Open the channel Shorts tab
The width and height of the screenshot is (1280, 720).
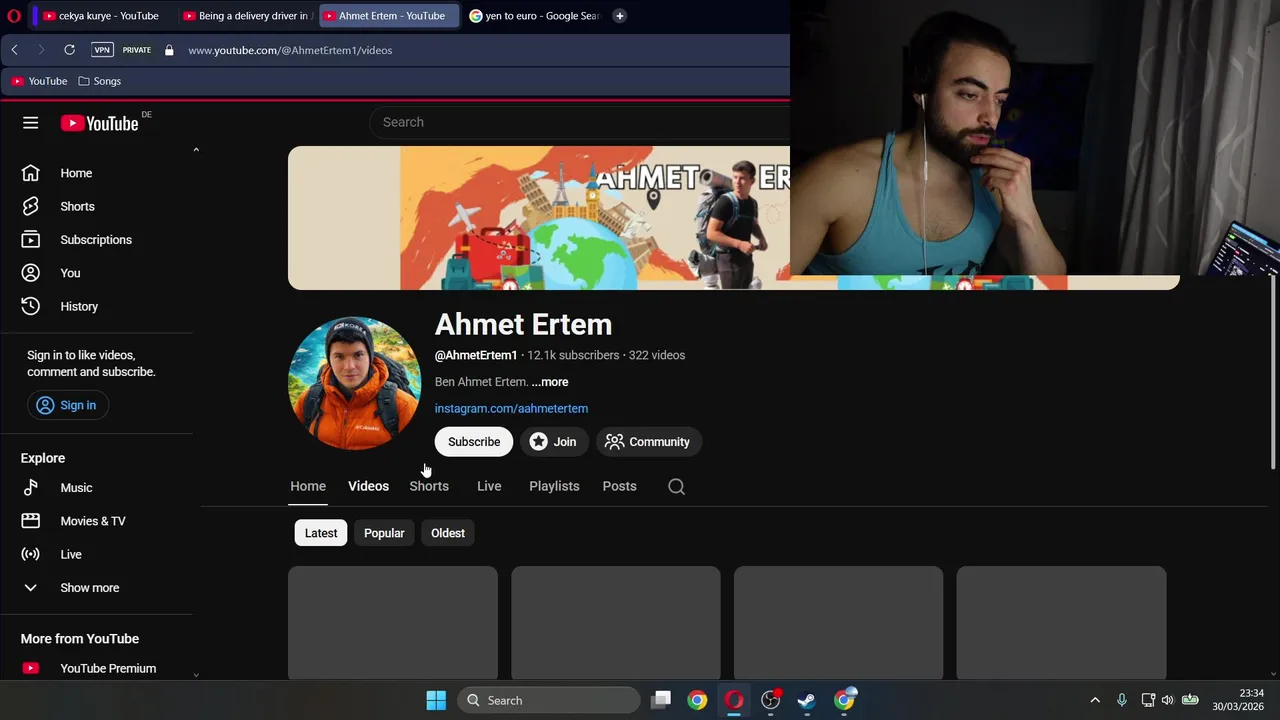coord(429,486)
